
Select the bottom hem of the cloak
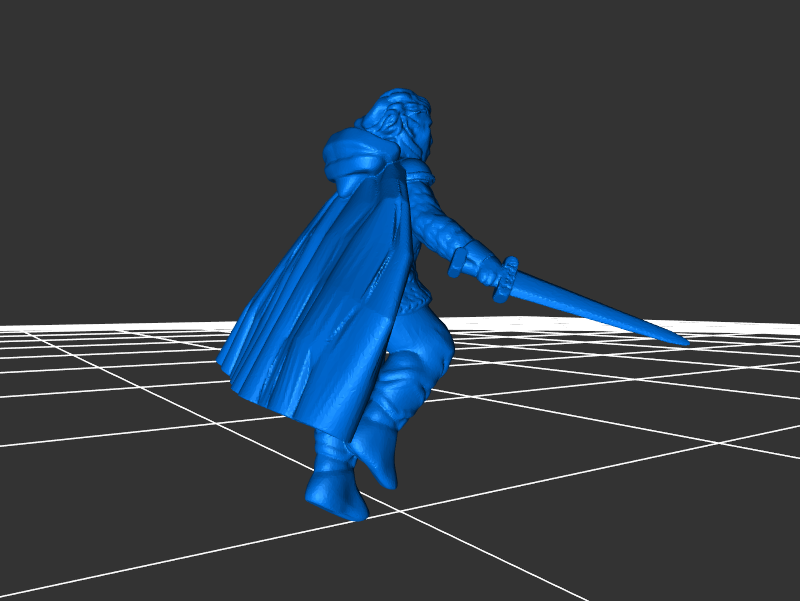(290, 400)
